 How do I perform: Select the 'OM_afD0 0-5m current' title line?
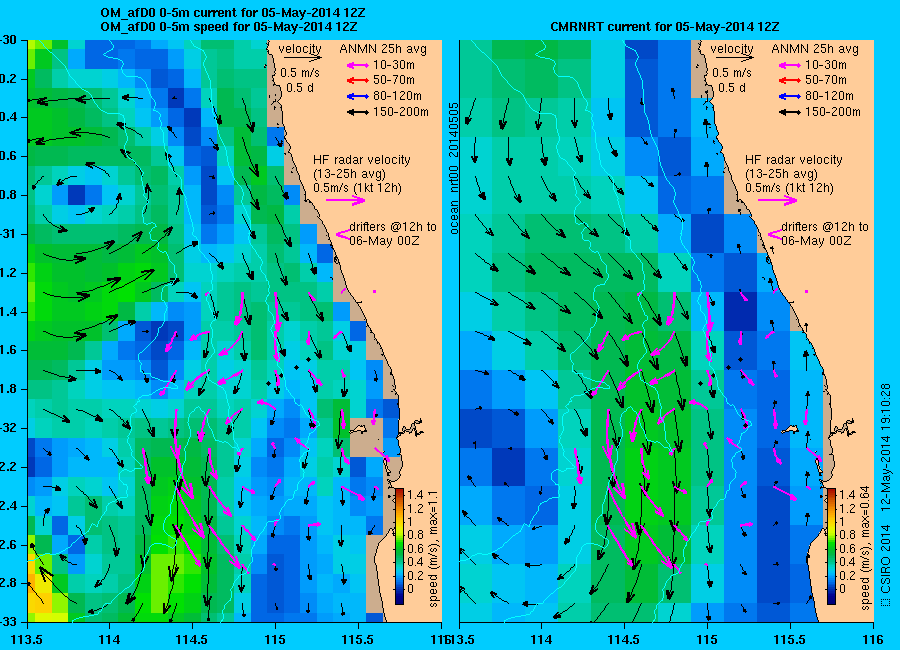coord(232,13)
